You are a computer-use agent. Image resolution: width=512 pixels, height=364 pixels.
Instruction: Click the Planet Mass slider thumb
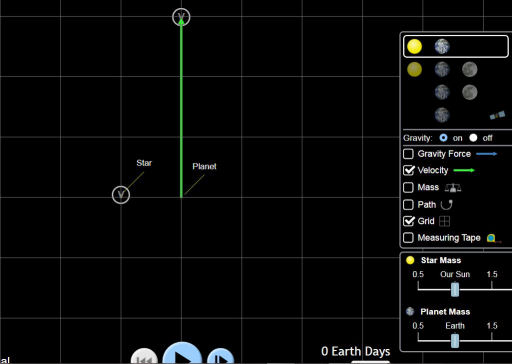[455, 341]
